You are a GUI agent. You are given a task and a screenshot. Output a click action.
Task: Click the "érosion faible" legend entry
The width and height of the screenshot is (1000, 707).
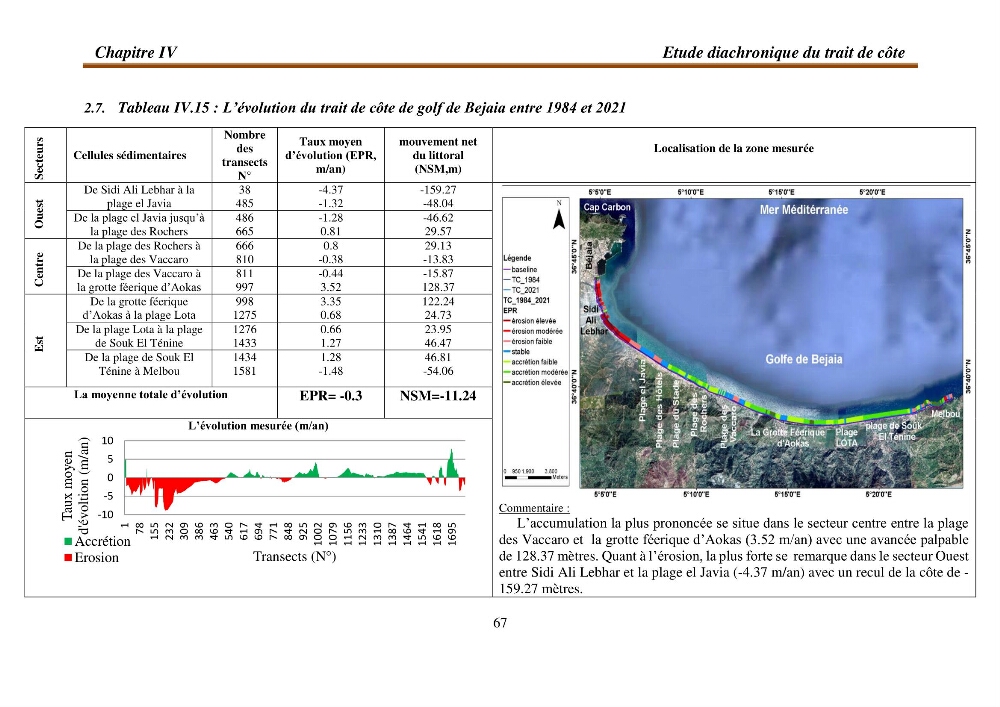[x=528, y=341]
